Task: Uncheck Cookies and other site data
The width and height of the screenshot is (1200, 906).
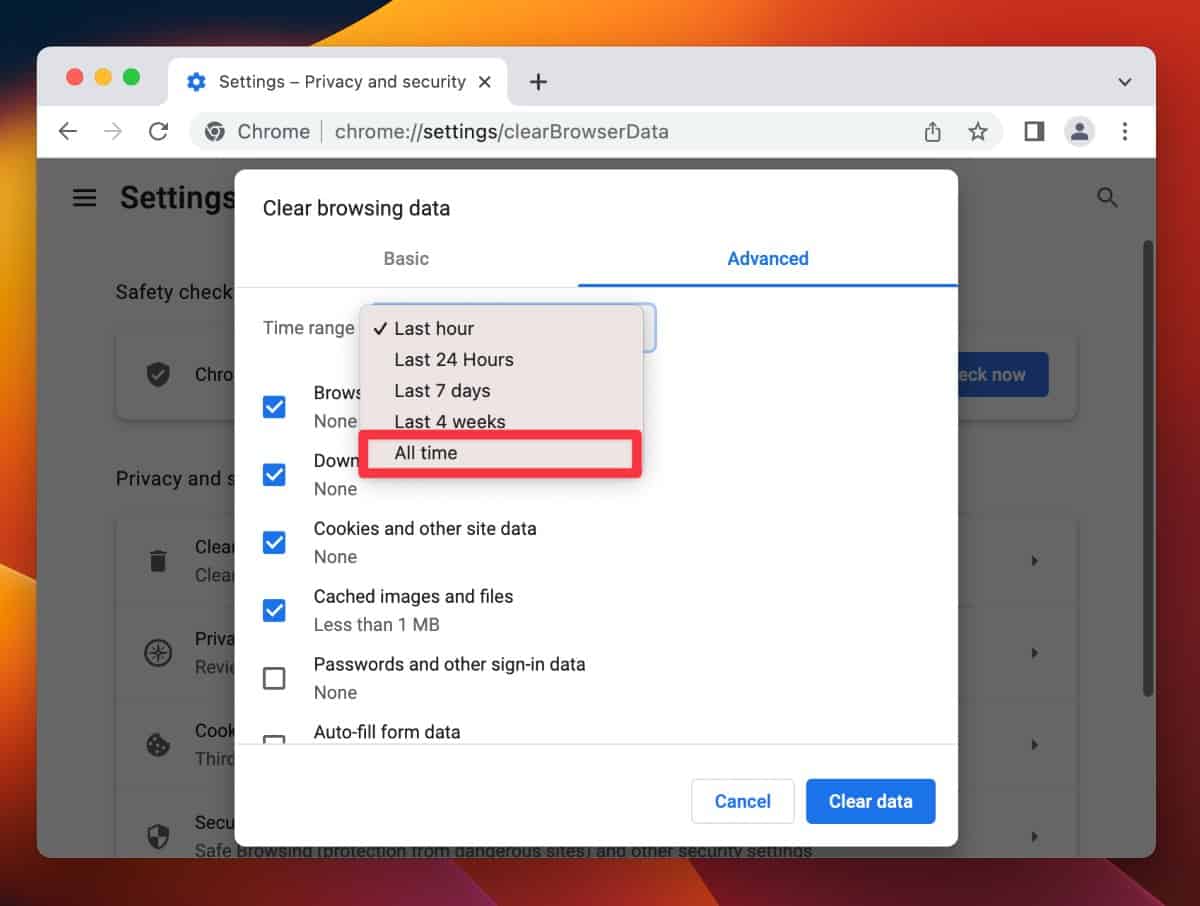Action: pos(274,542)
